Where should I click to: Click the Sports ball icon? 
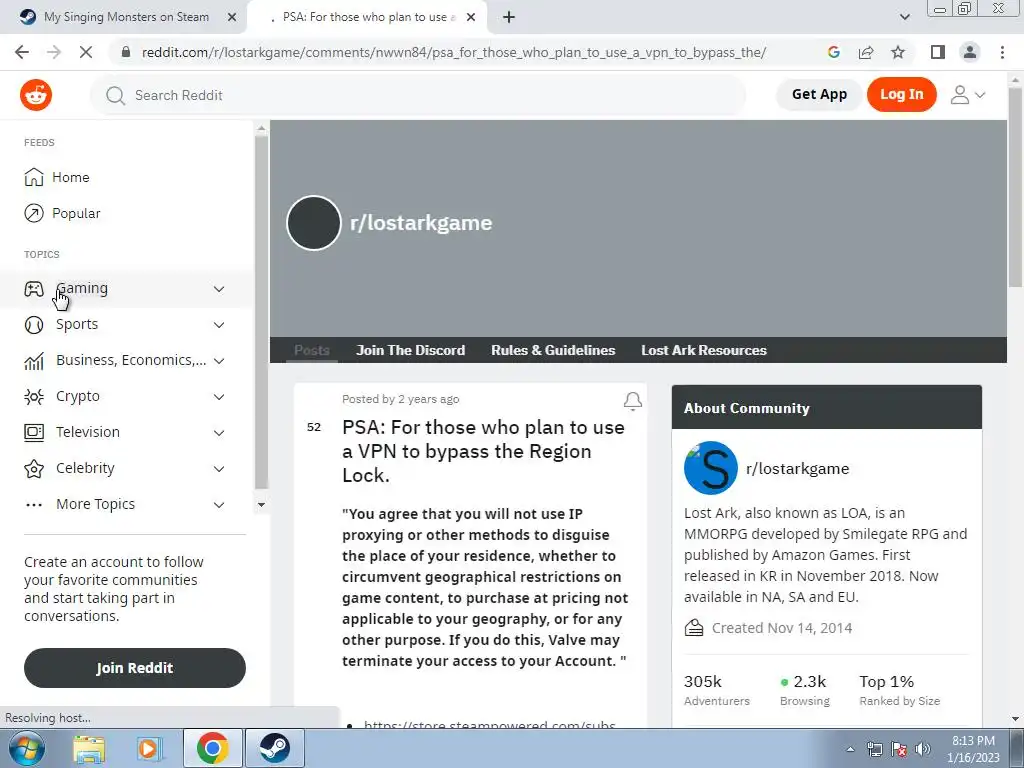[x=34, y=325]
